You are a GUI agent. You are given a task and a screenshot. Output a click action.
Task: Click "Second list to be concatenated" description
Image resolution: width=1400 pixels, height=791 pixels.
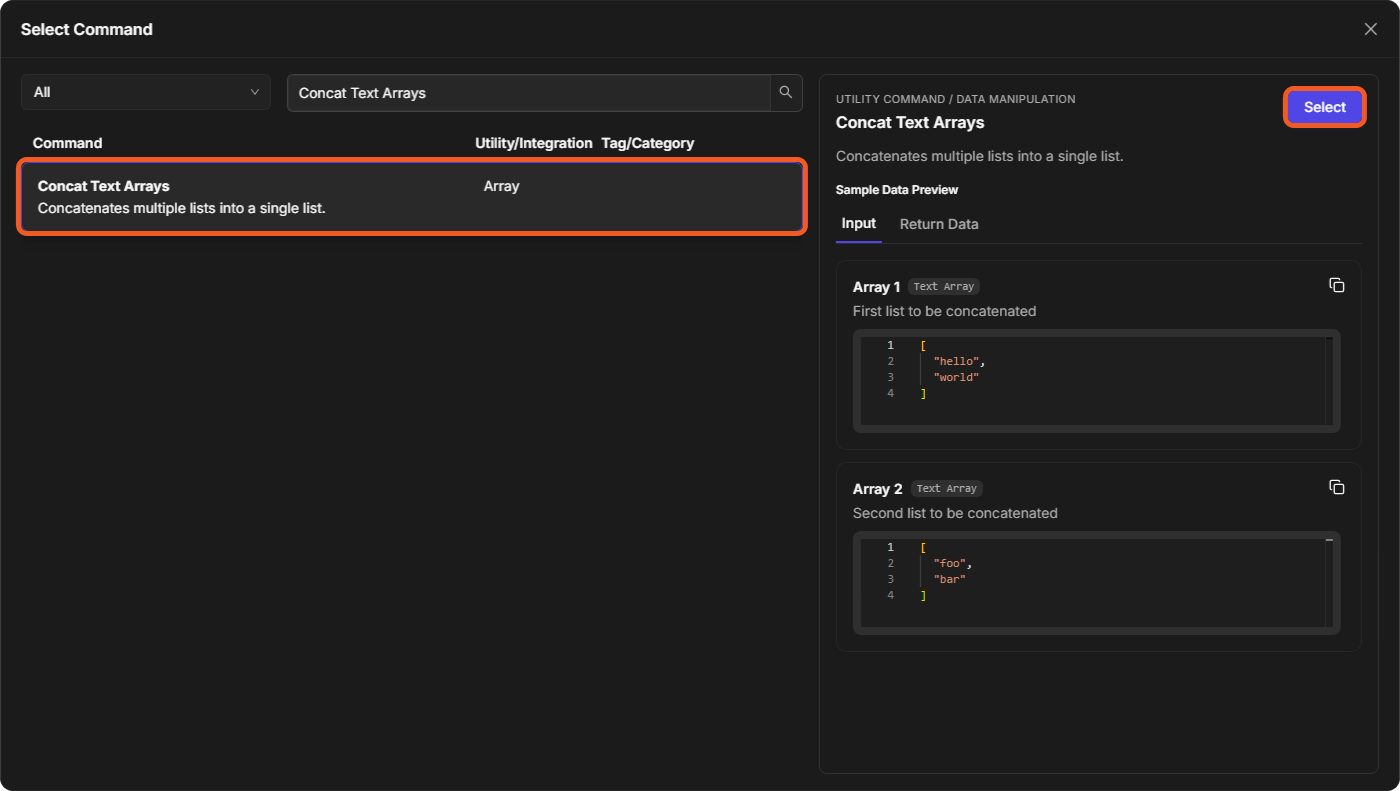(955, 513)
